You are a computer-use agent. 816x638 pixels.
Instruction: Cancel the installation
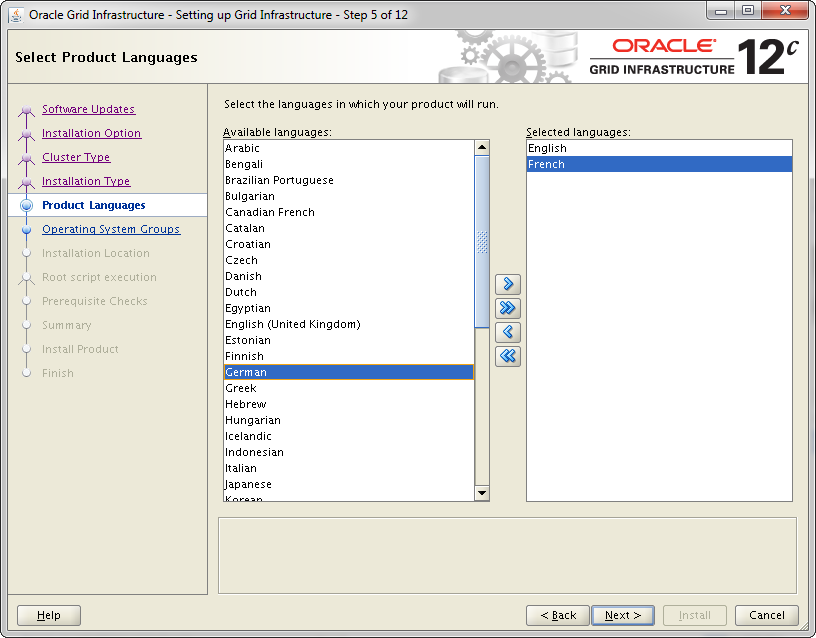pyautogui.click(x=766, y=615)
